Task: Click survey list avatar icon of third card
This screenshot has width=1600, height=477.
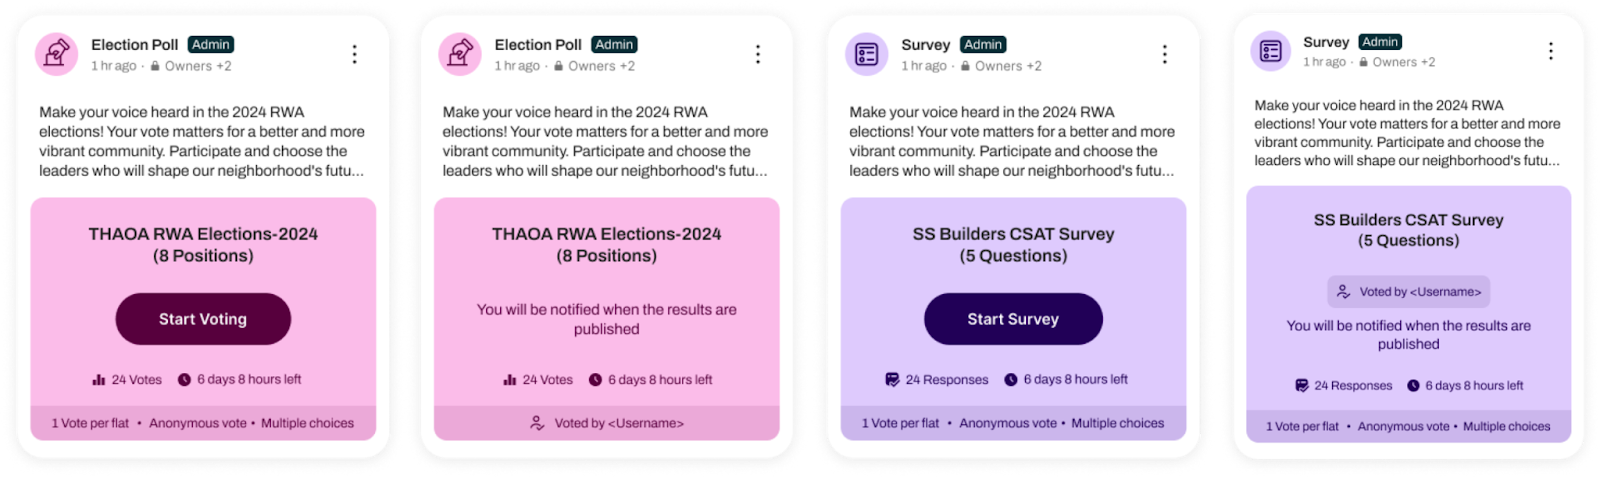Action: tap(867, 54)
